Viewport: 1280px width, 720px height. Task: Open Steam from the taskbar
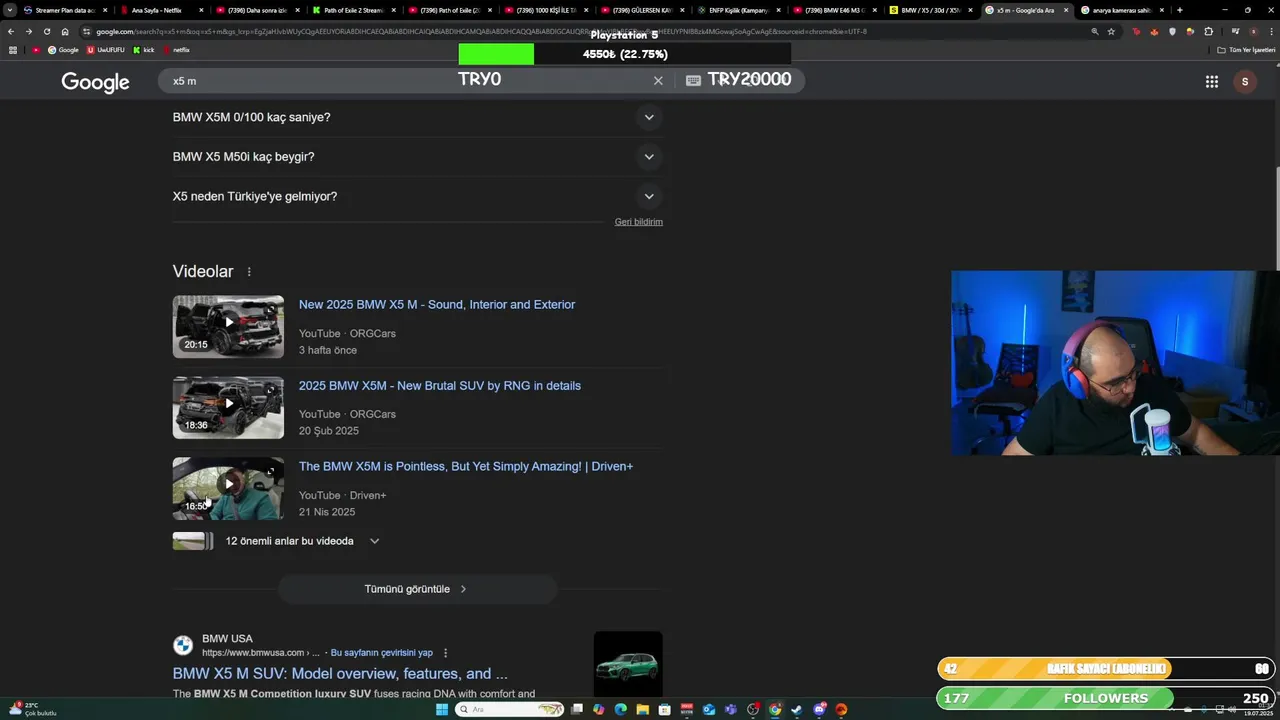[797, 710]
